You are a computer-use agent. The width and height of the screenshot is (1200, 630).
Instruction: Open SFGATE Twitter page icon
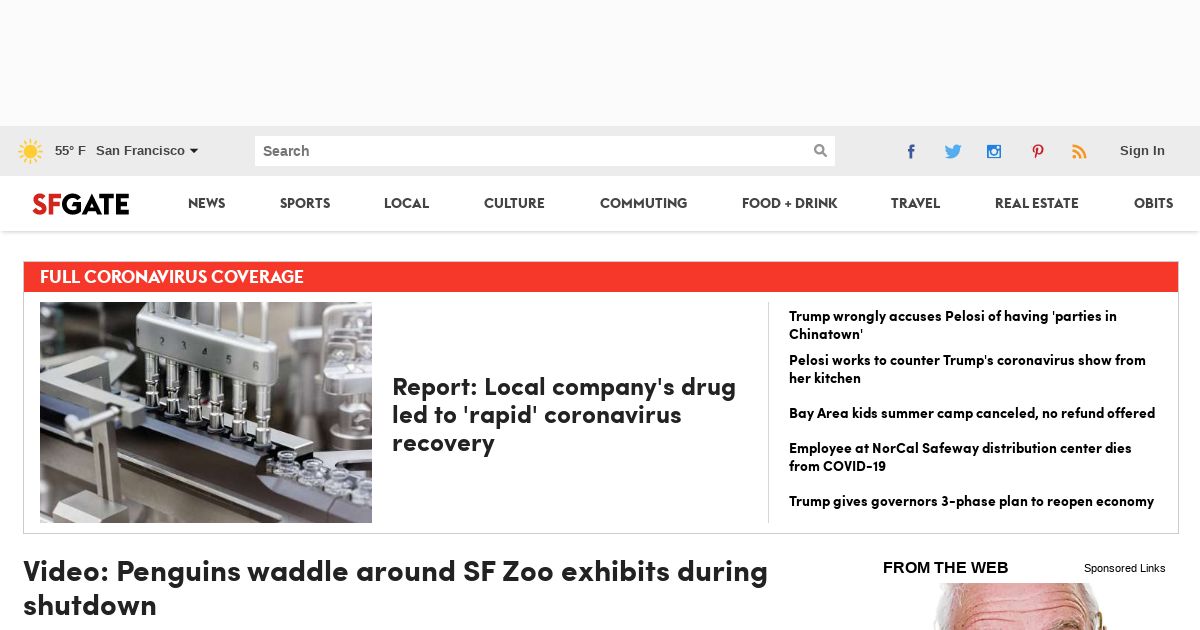[x=953, y=151]
